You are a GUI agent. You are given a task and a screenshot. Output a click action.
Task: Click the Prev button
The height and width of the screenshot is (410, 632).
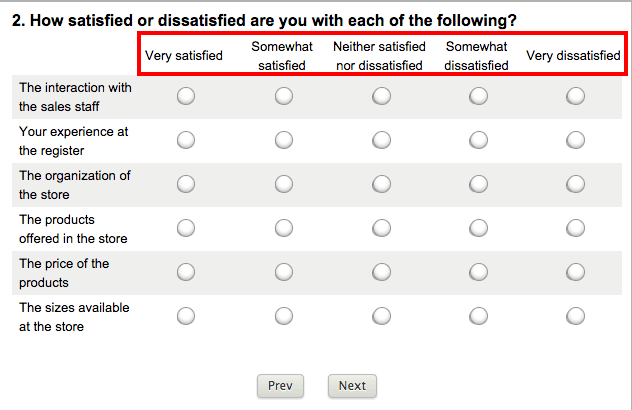click(281, 386)
